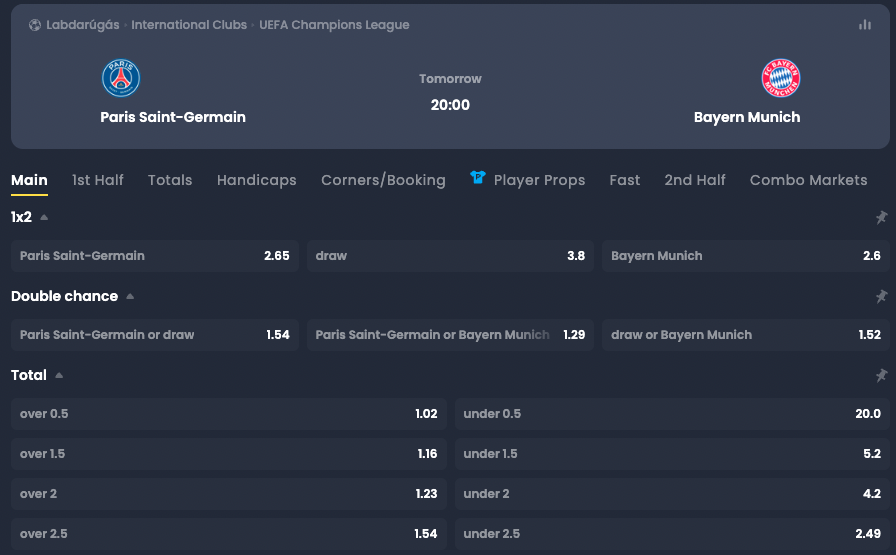Pin the Double chance market
896x555 pixels.
point(881,296)
